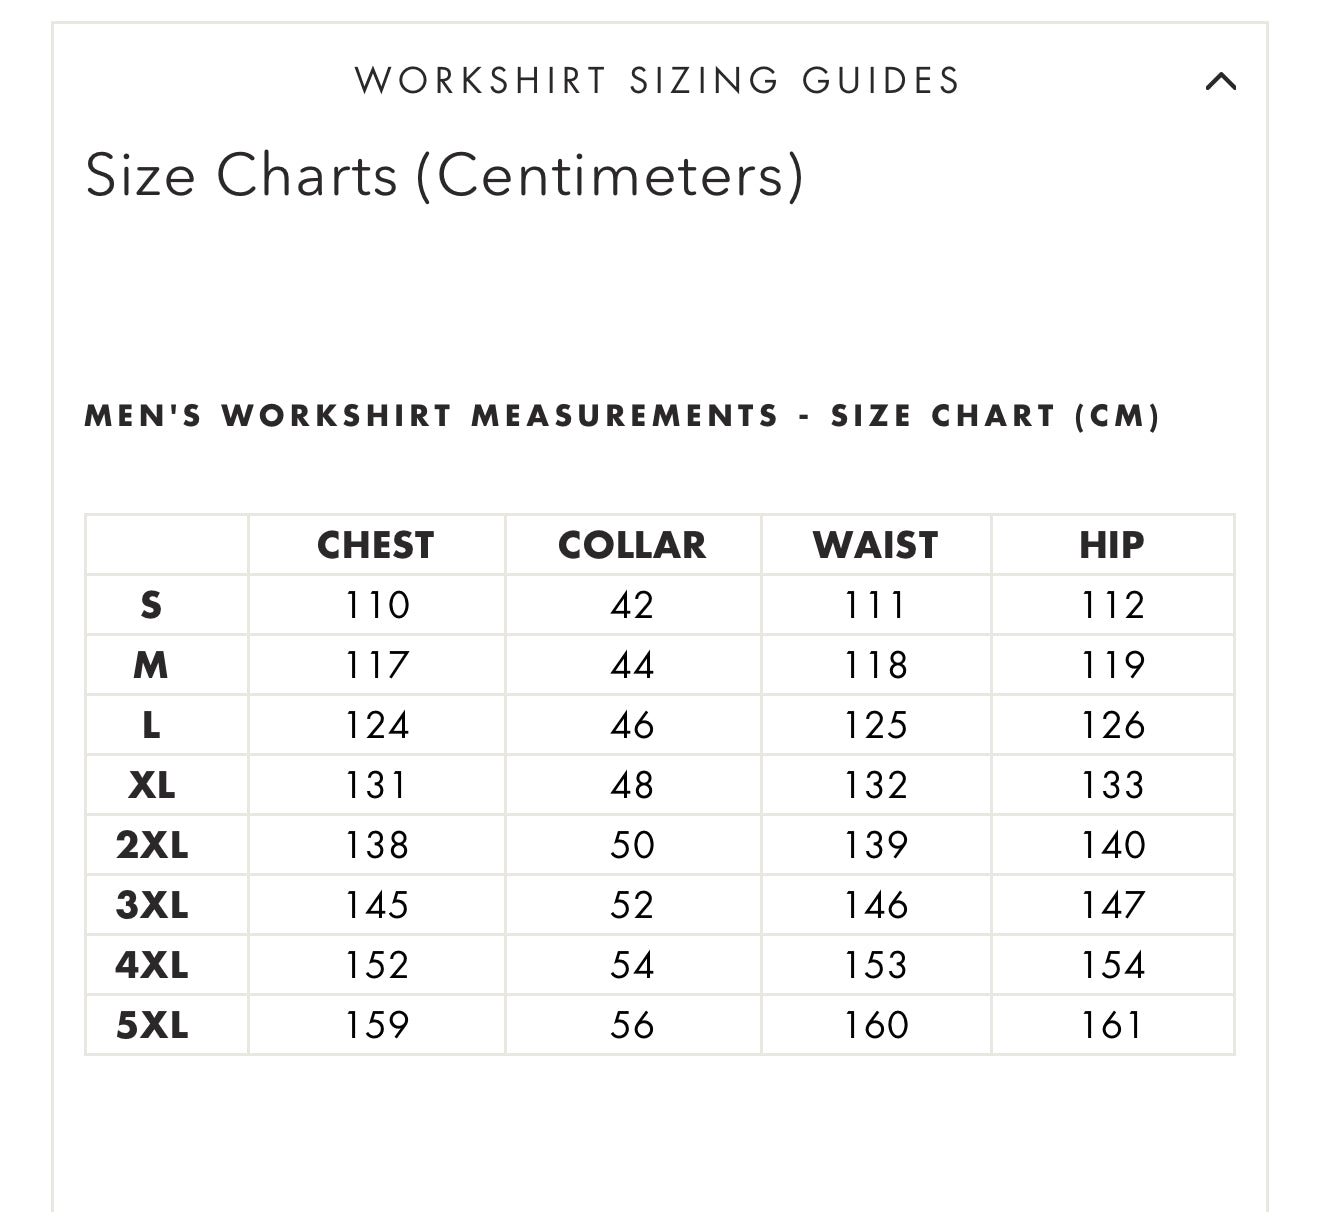
Task: Click the 5XL size row label
Action: tap(152, 1025)
